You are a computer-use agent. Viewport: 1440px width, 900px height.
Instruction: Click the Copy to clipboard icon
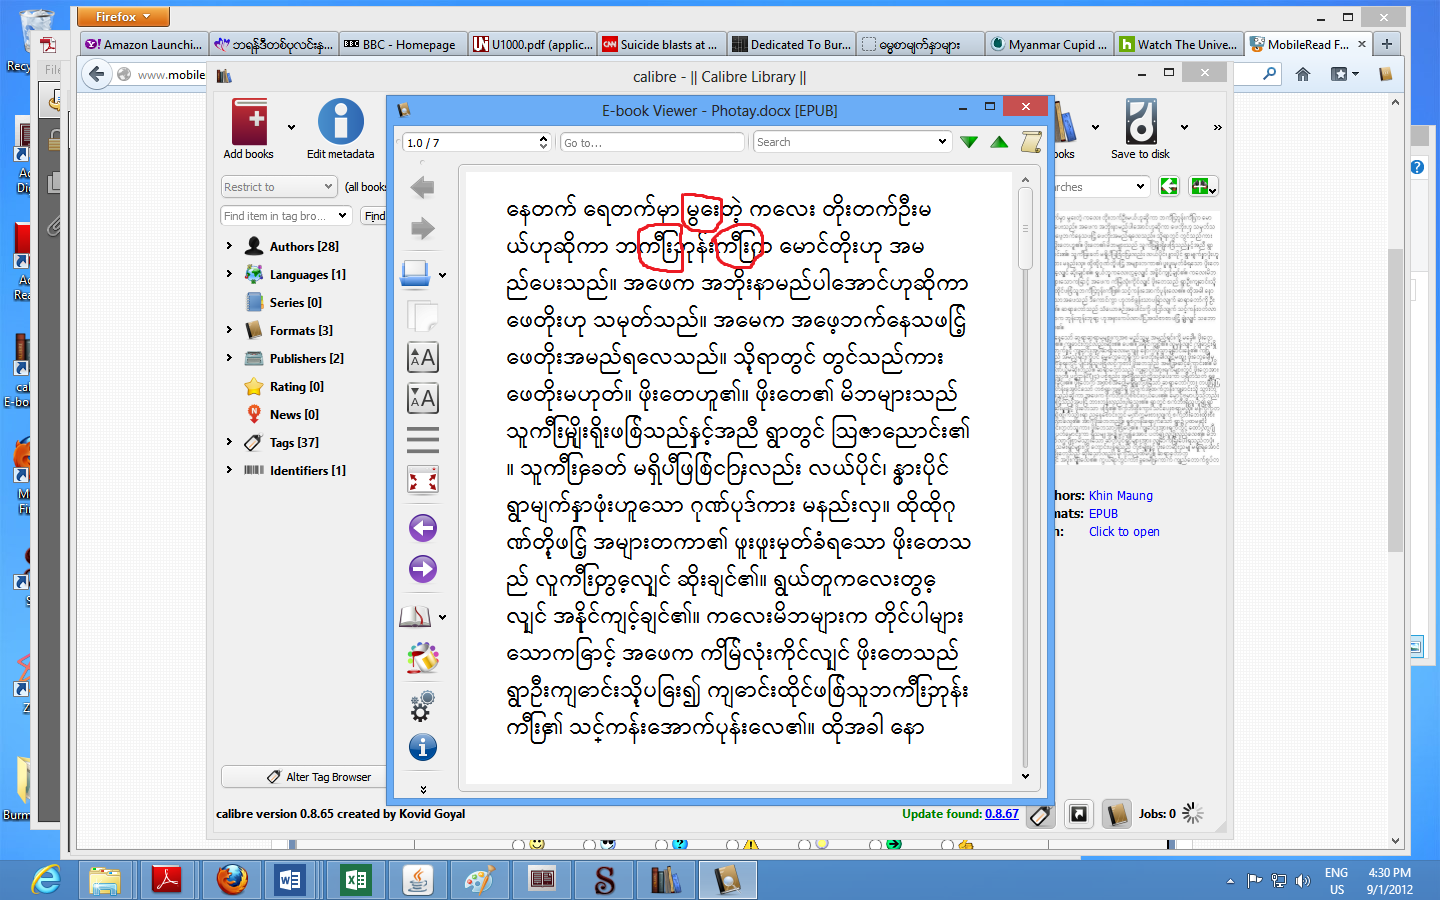[423, 315]
